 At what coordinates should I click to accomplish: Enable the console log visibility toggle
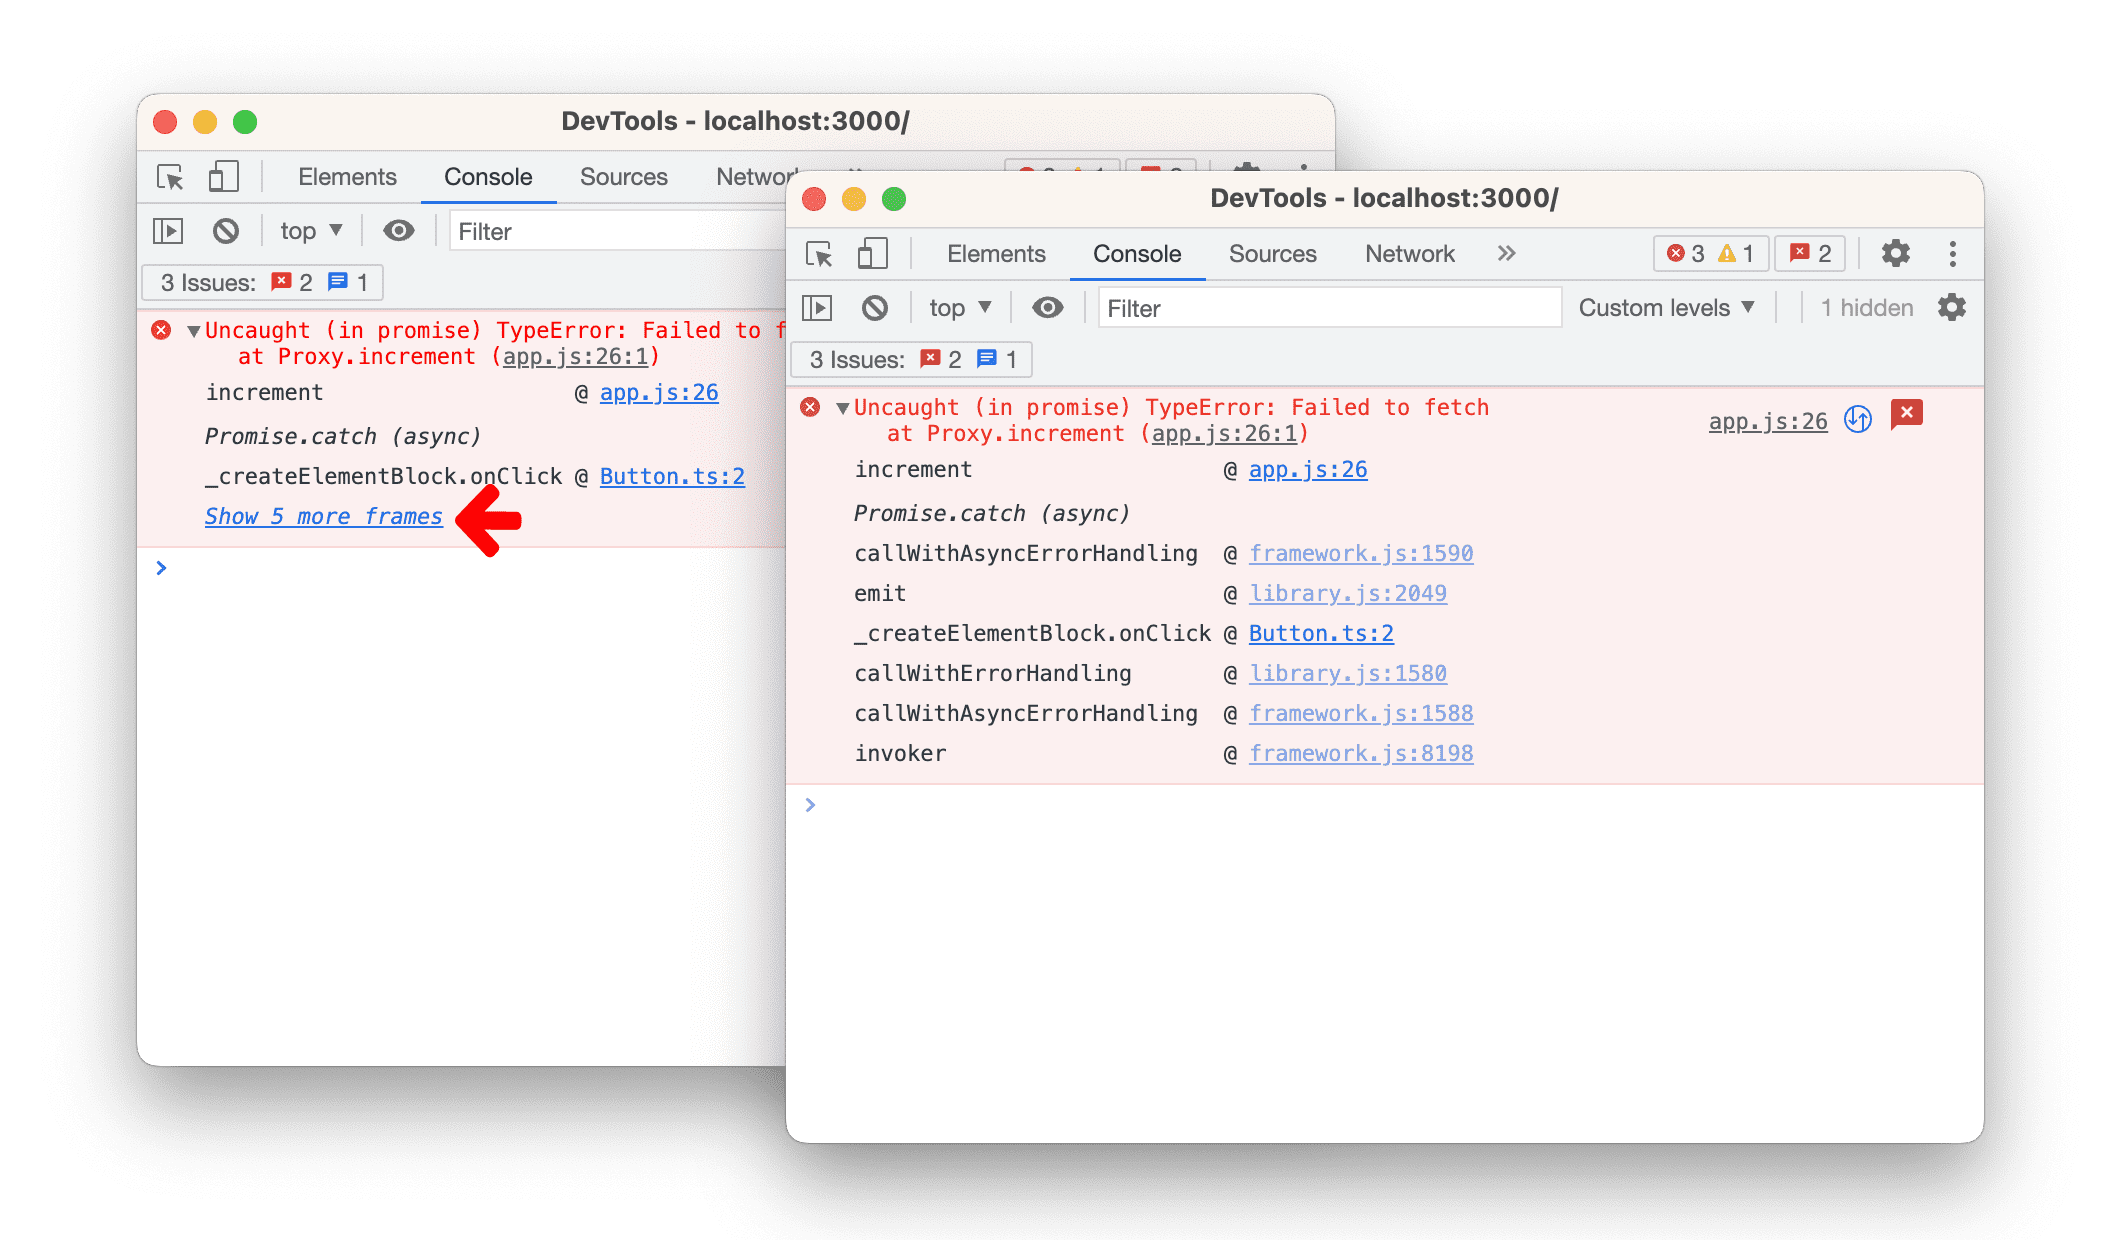(1049, 309)
